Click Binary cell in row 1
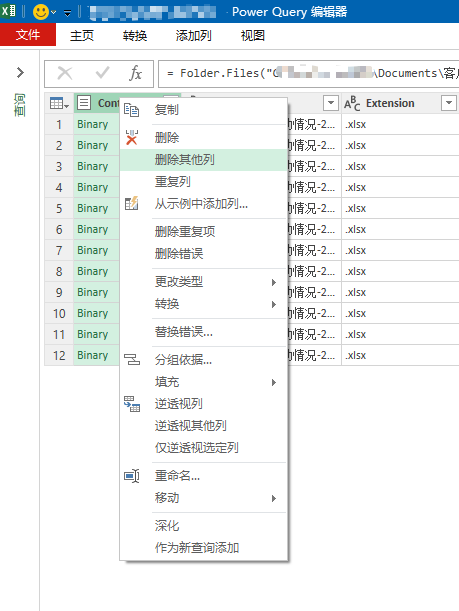Image resolution: width=459 pixels, height=611 pixels. coord(97,124)
